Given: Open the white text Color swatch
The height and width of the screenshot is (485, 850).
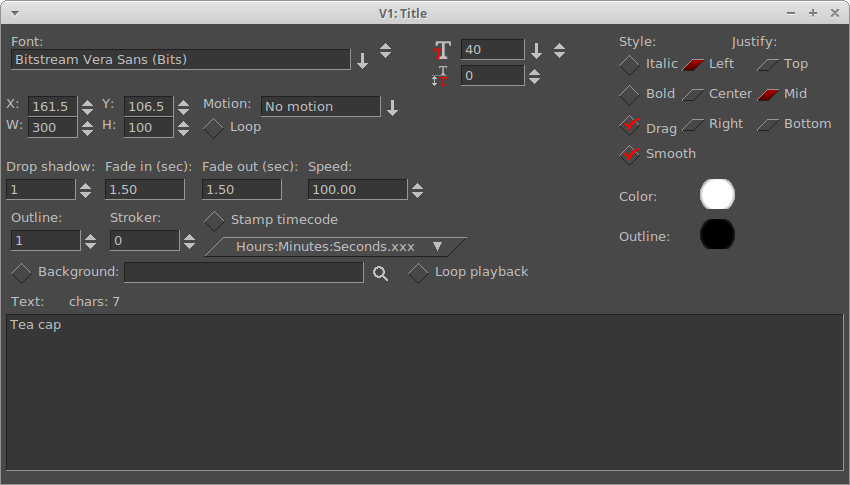Looking at the screenshot, I should (717, 195).
